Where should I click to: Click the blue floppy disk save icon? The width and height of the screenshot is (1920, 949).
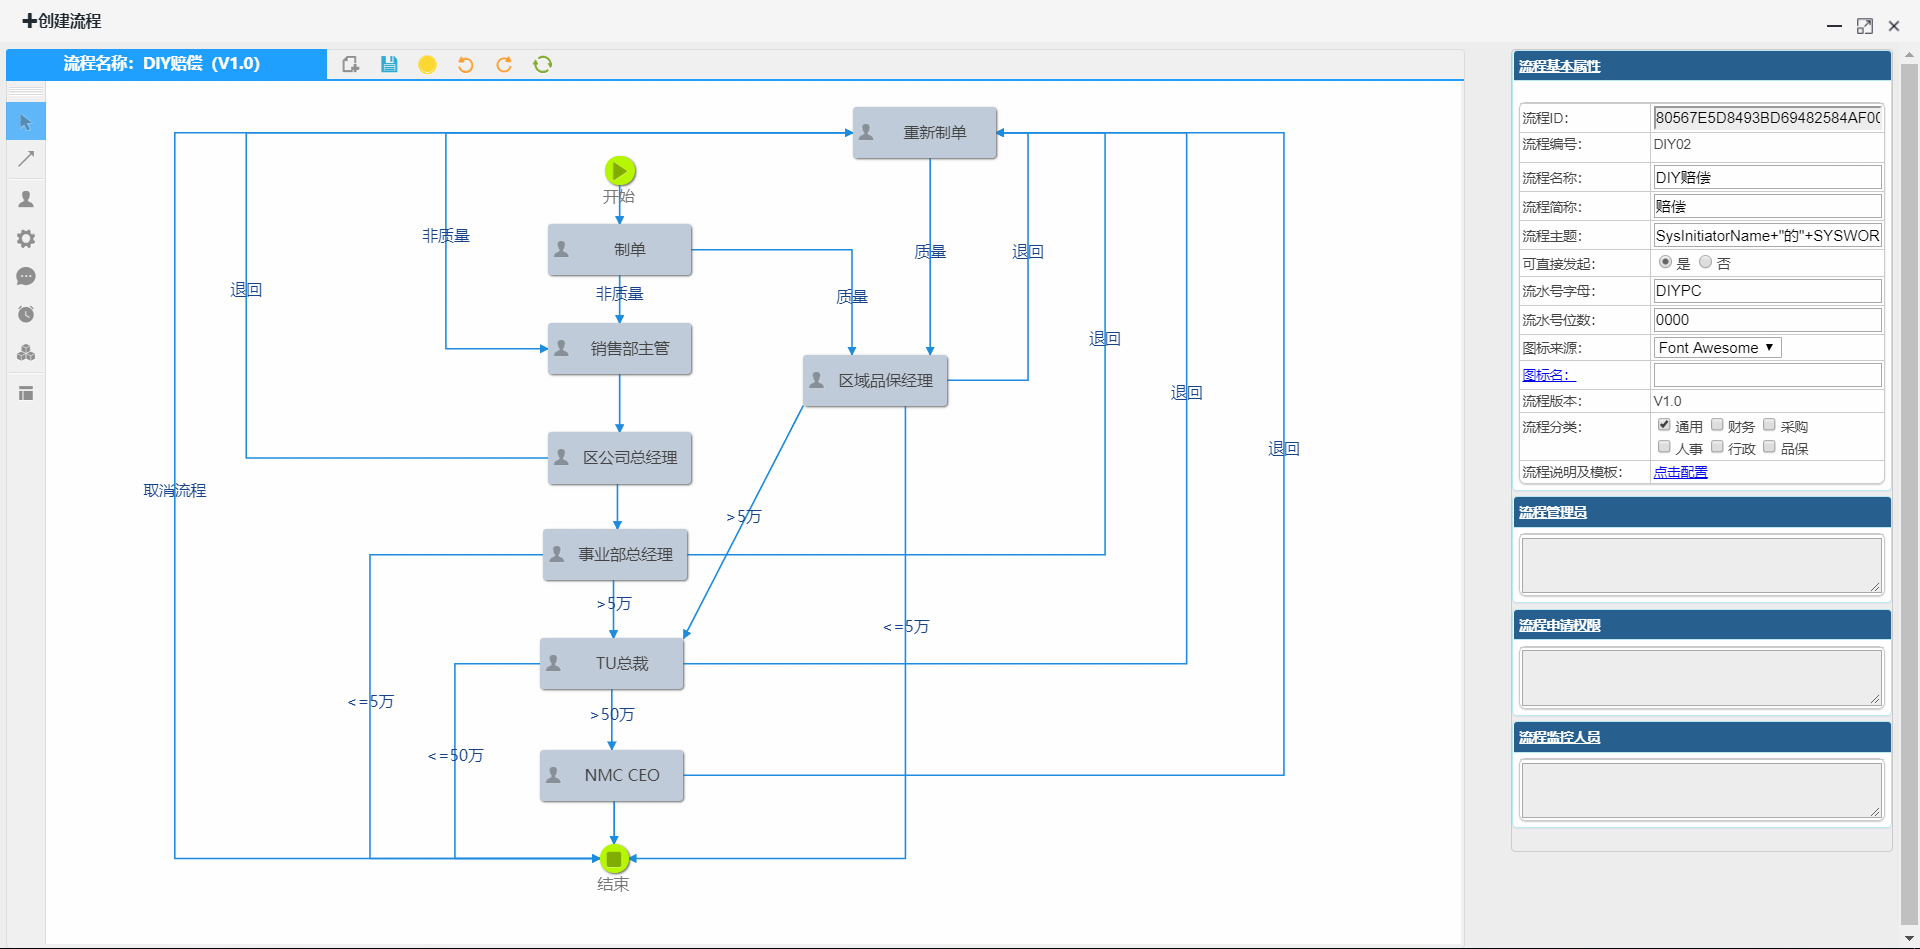389,65
